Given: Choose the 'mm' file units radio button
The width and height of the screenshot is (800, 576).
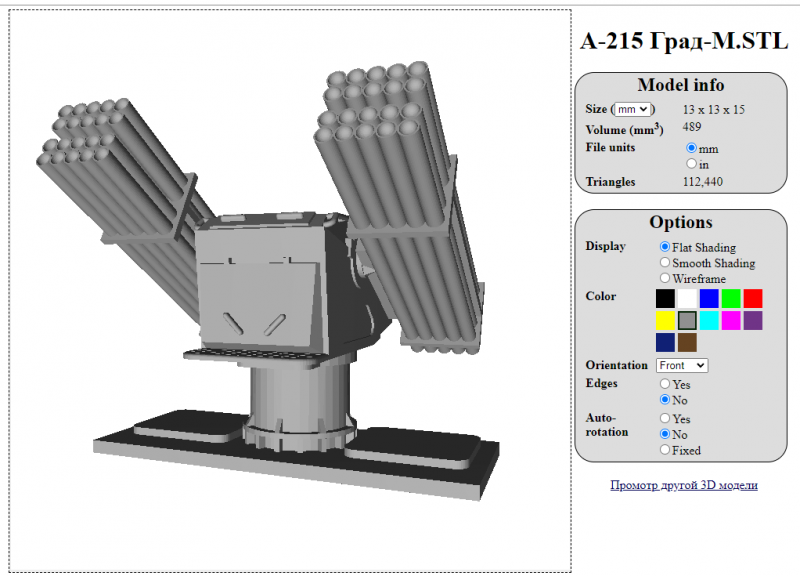Looking at the screenshot, I should [x=691, y=148].
